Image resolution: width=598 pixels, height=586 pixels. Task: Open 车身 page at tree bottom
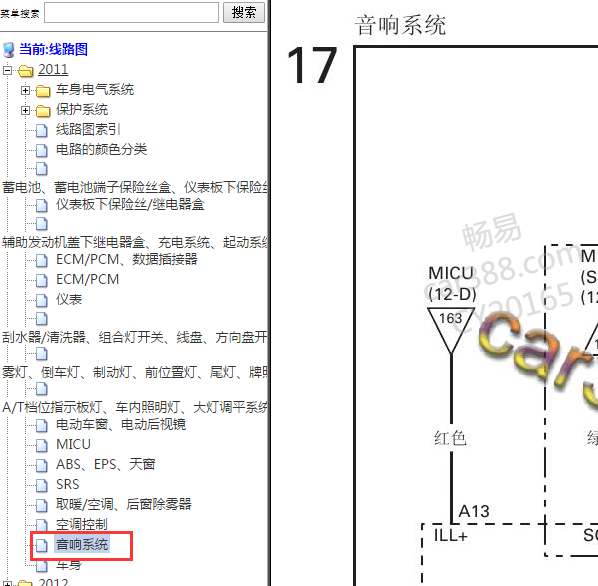69,564
